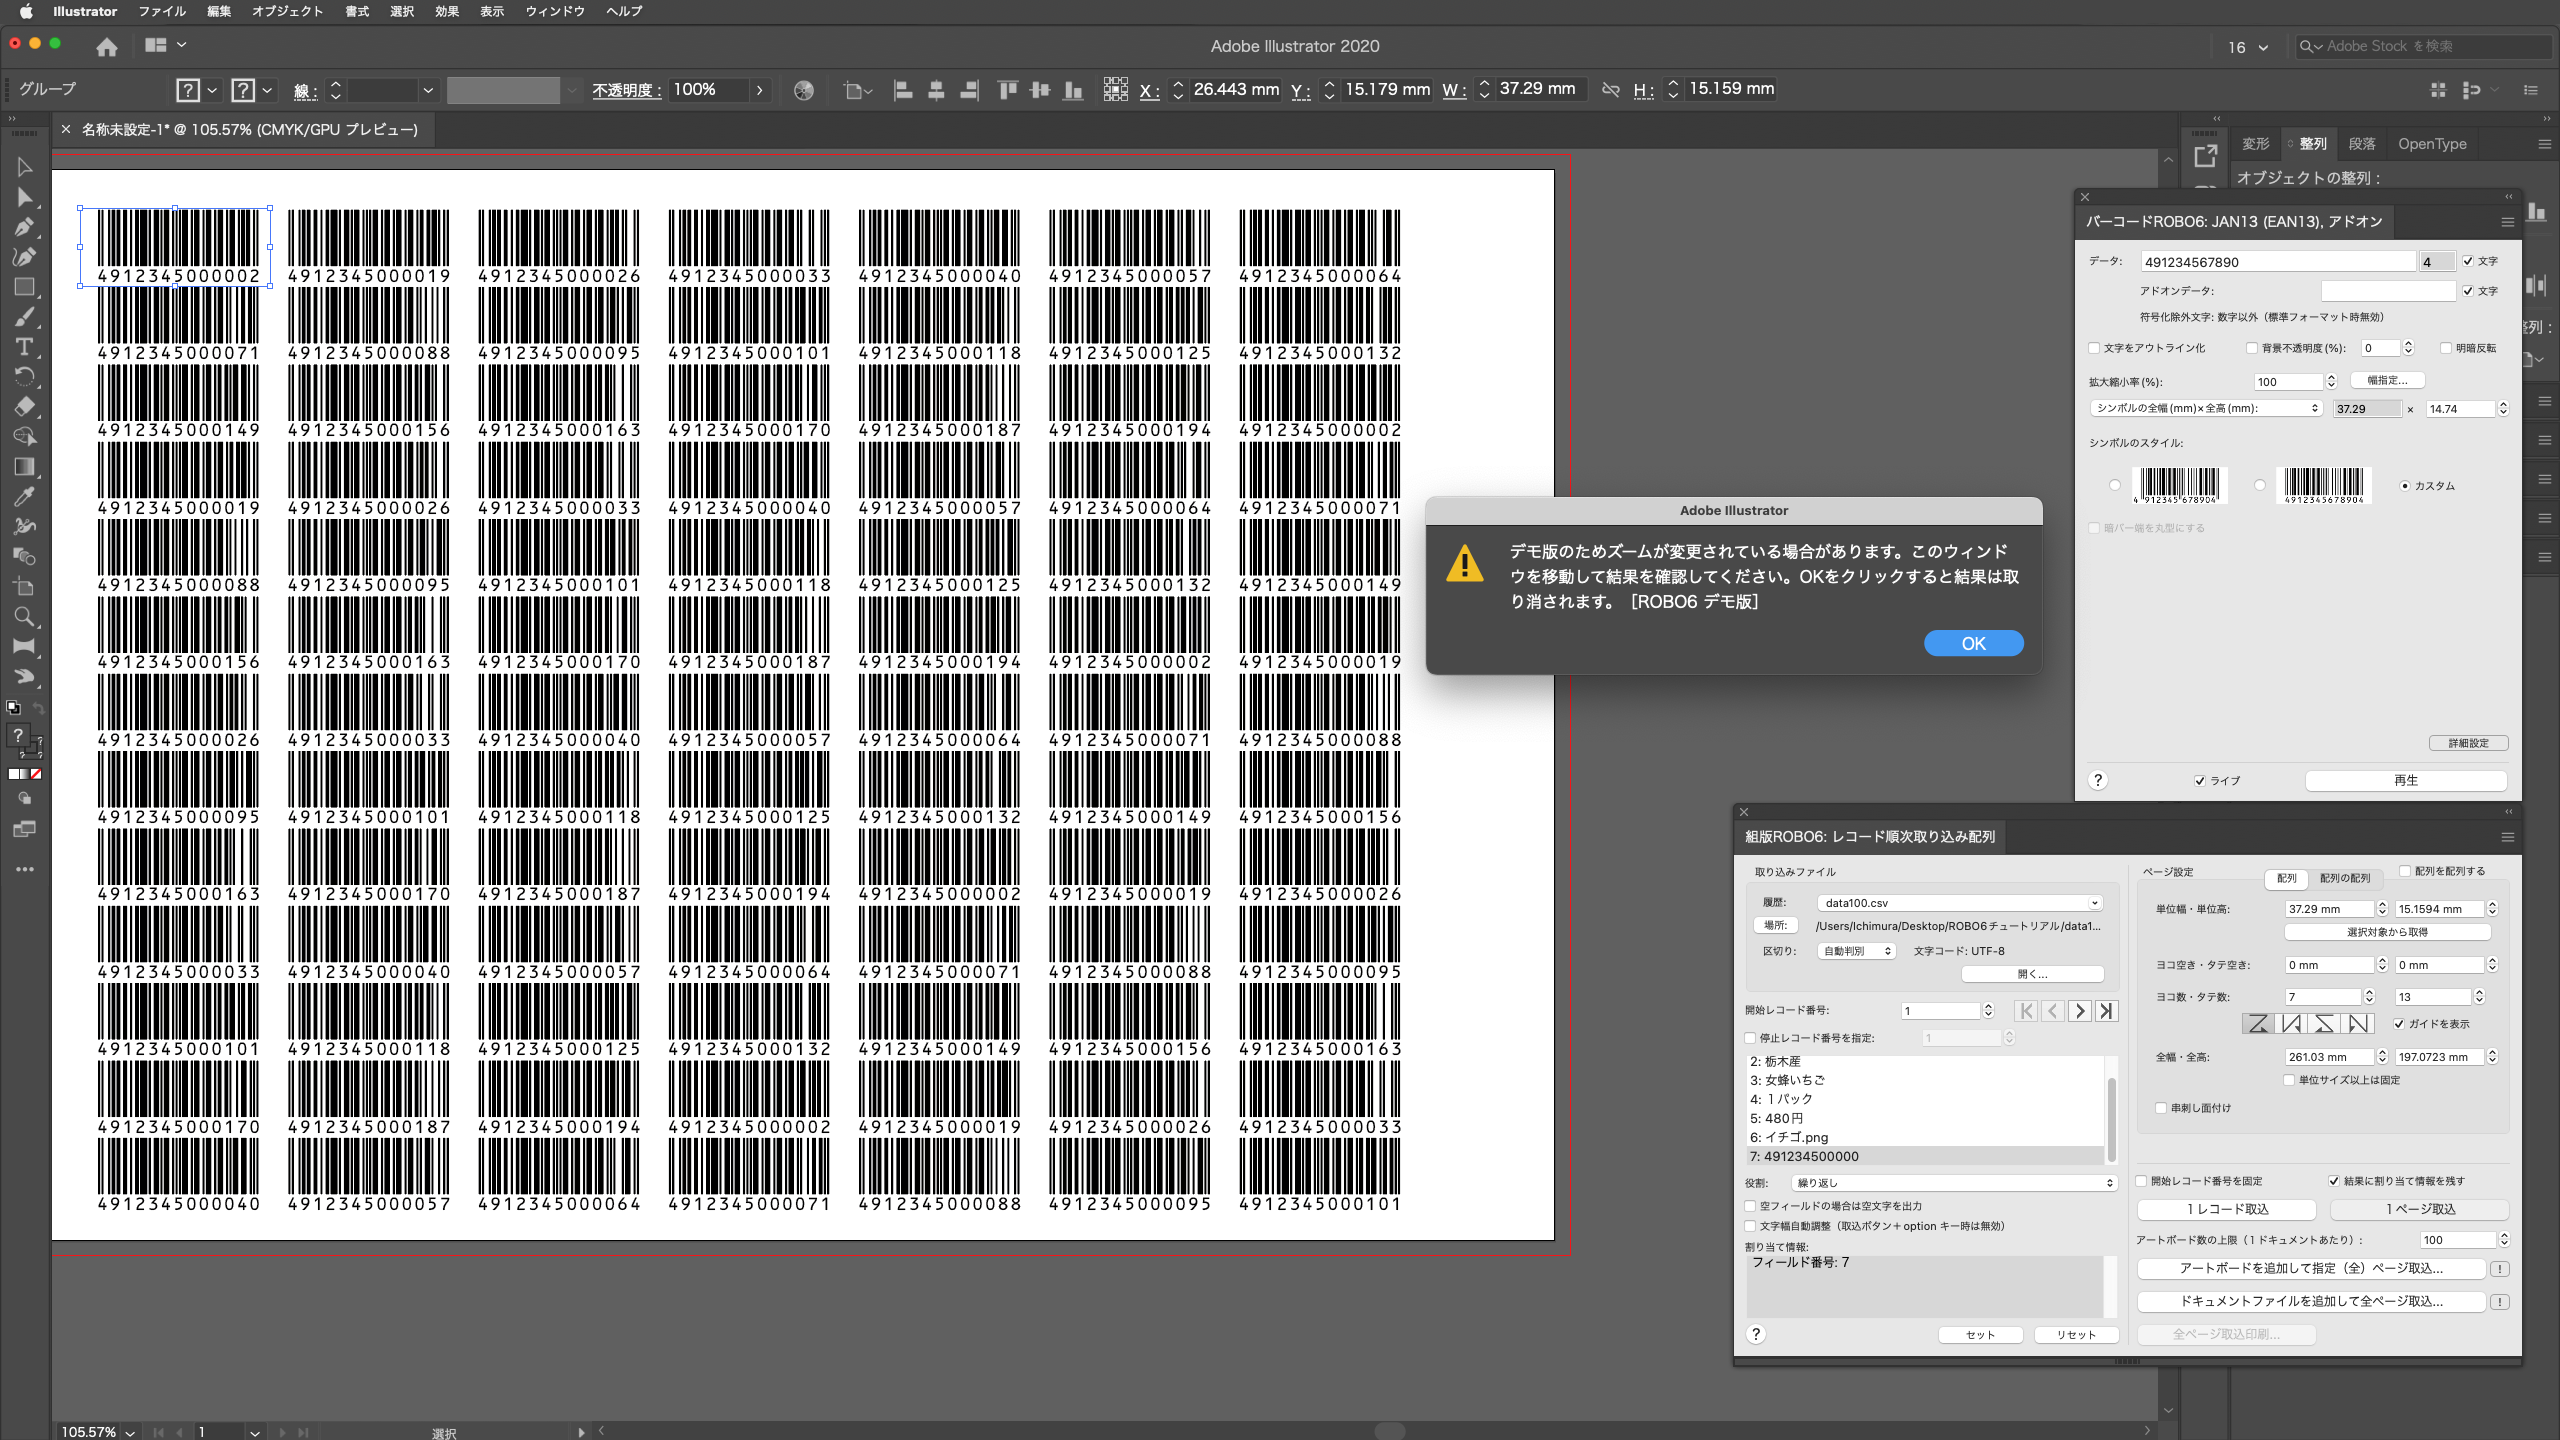Screen dimensions: 2560x1440
Task: Switch to the 配列の配列 tab
Action: coord(2345,878)
